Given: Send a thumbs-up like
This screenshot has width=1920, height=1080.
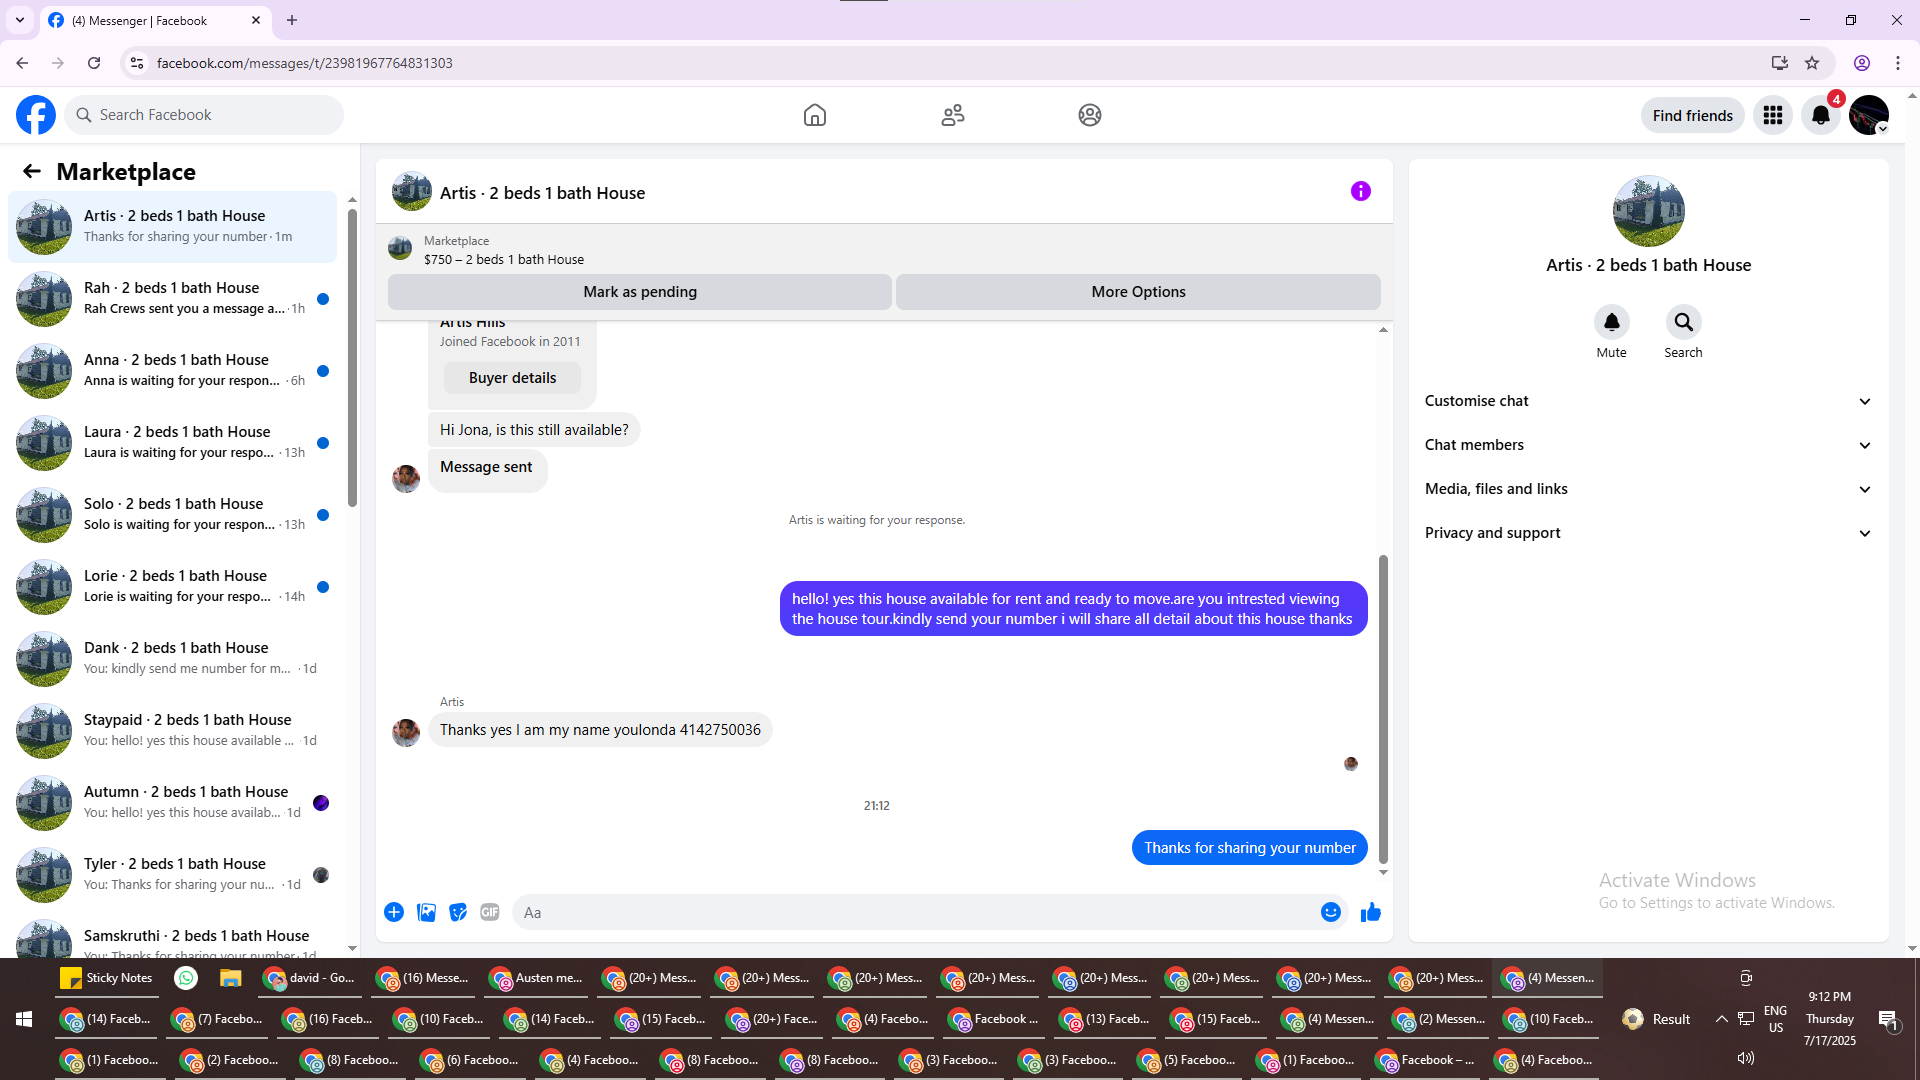Looking at the screenshot, I should coord(1371,912).
